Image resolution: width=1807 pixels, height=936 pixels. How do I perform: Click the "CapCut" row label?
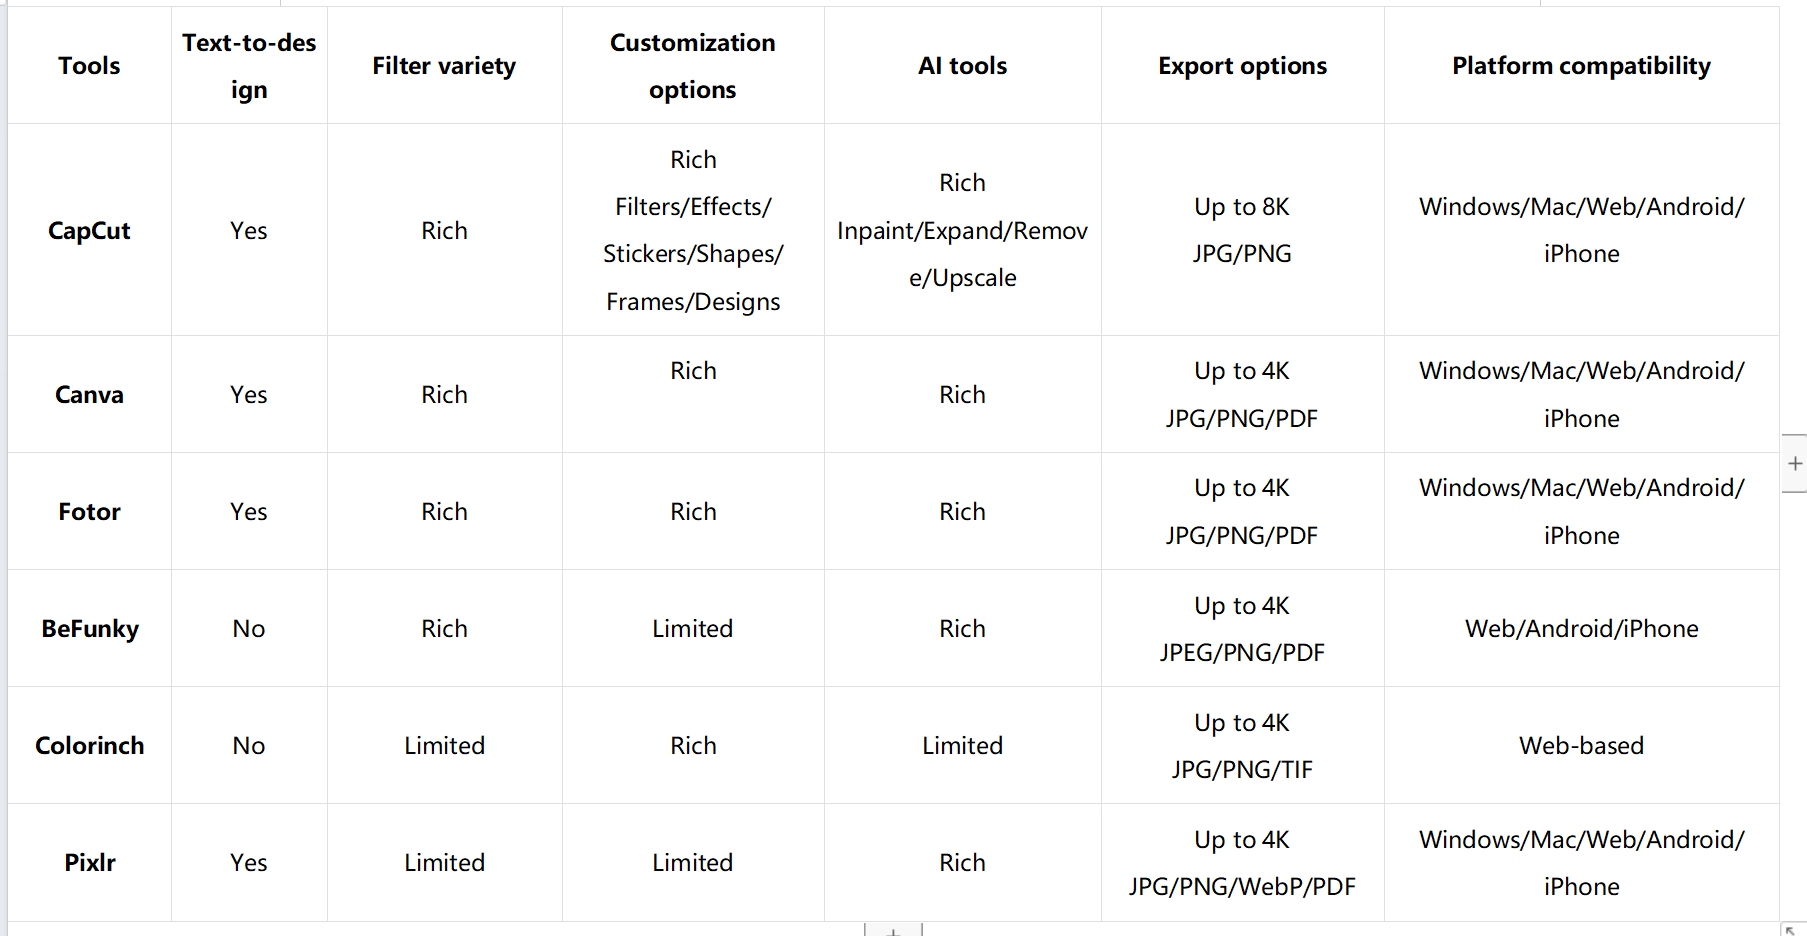[x=89, y=231]
